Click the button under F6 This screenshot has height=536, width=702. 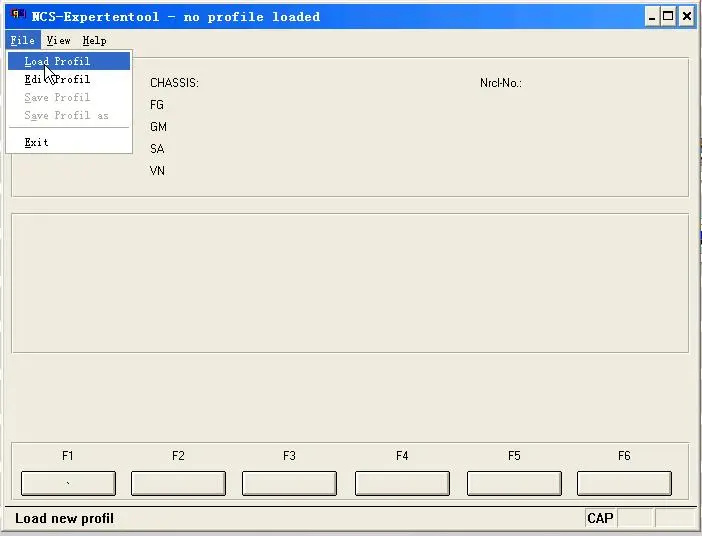[624, 483]
